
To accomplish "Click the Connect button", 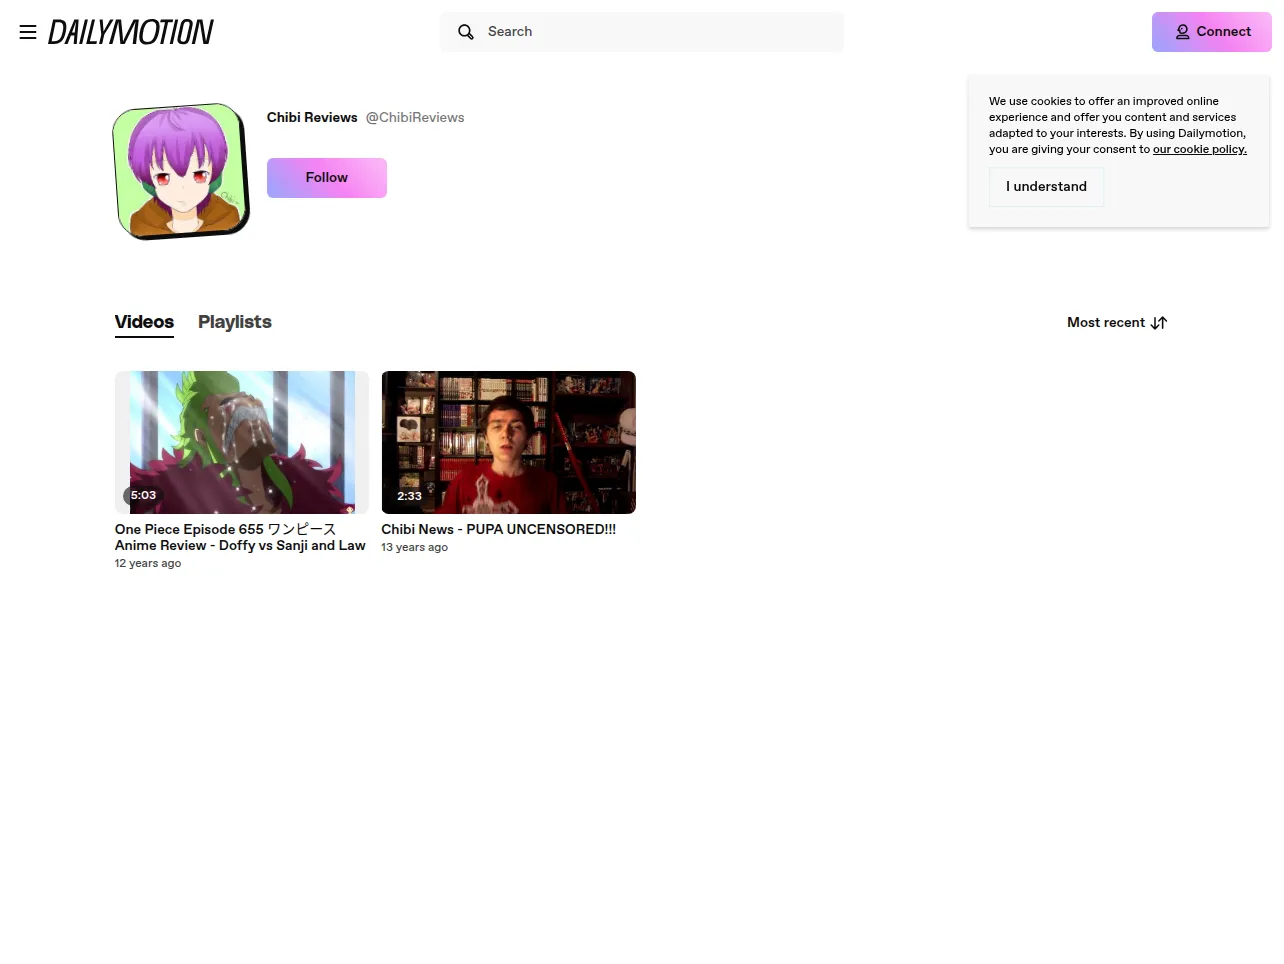I will point(1212,32).
